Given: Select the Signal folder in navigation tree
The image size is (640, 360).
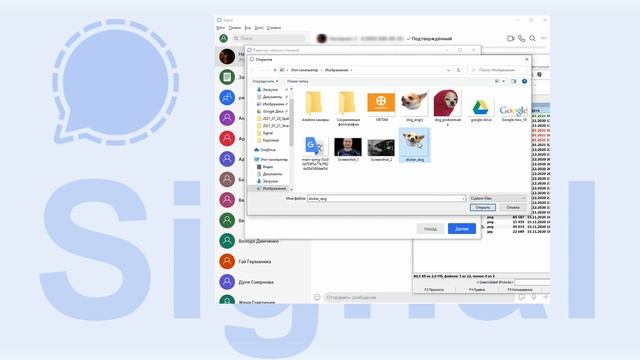Looking at the screenshot, I should [x=265, y=133].
